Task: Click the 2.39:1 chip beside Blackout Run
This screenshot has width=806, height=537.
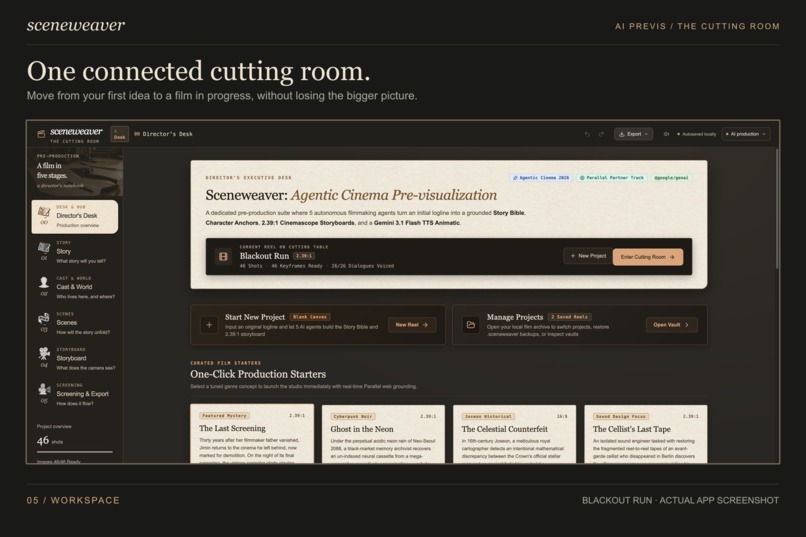Action: (x=304, y=256)
